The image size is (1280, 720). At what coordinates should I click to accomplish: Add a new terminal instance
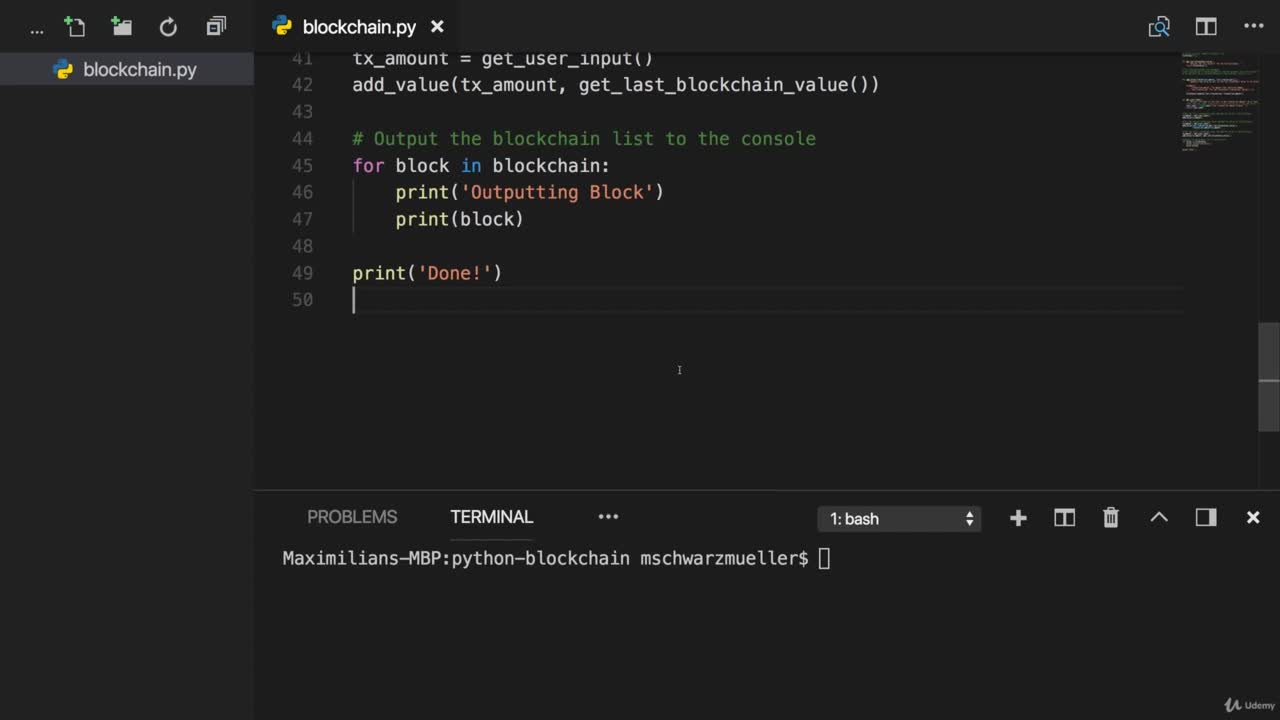point(1018,517)
